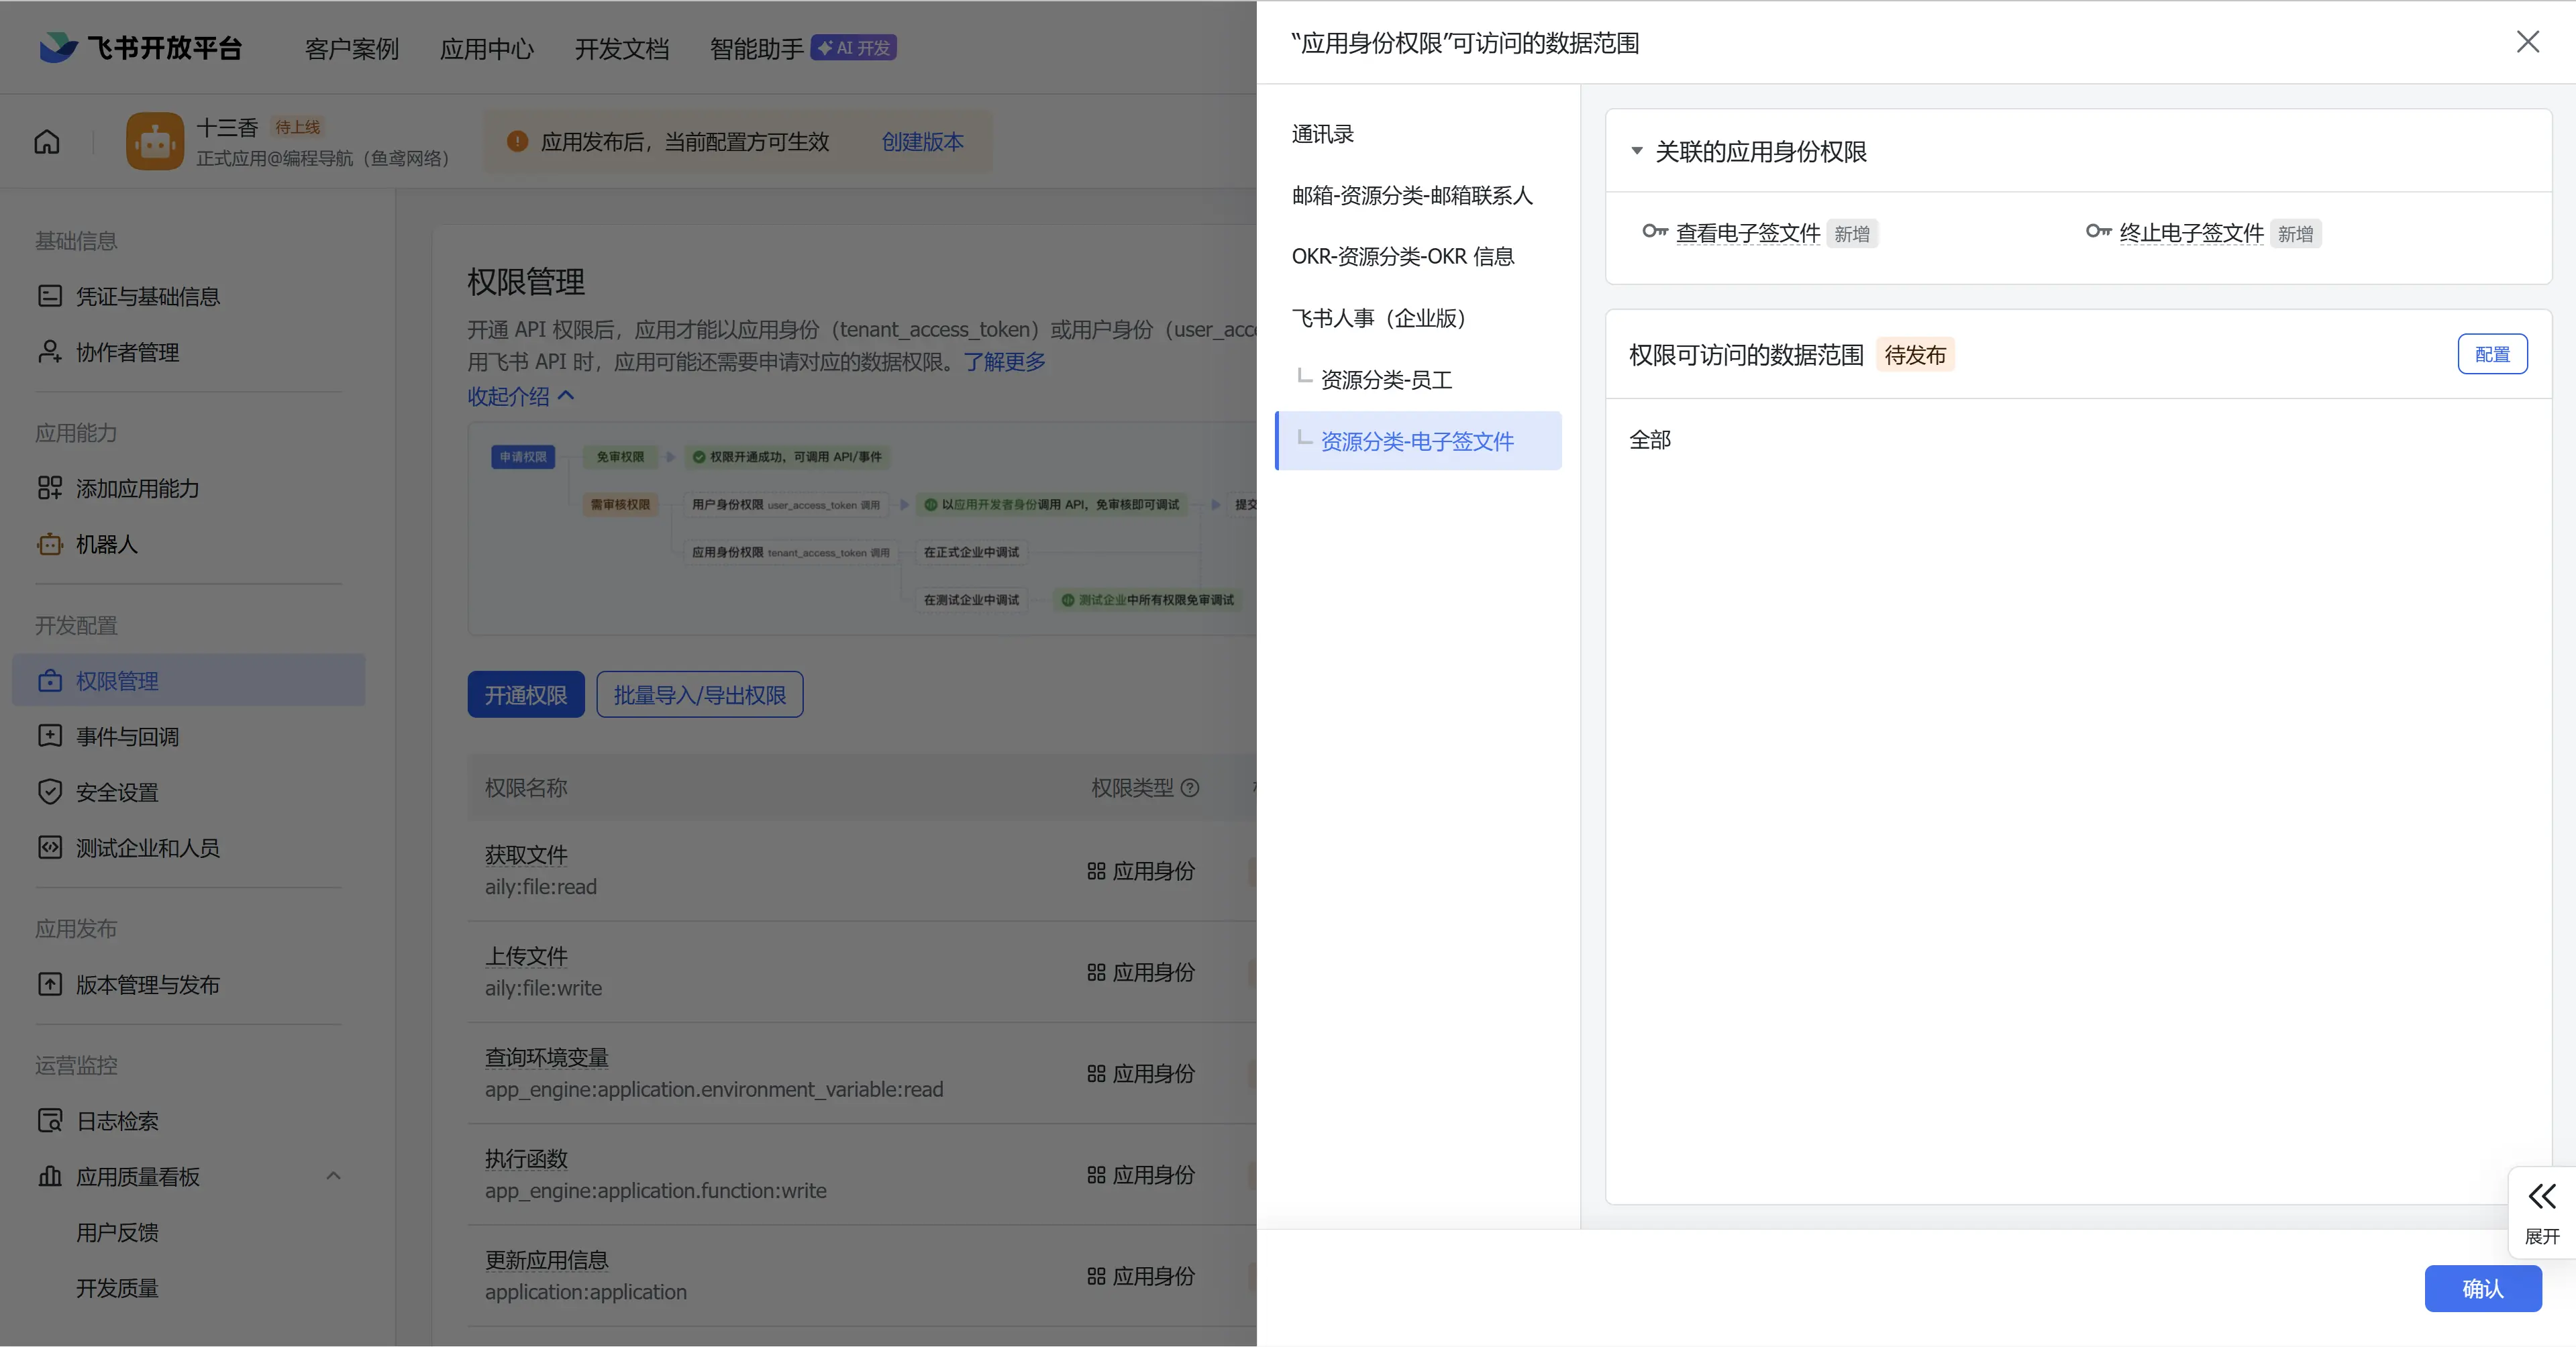Click the 日志检索 log search icon

coord(49,1120)
